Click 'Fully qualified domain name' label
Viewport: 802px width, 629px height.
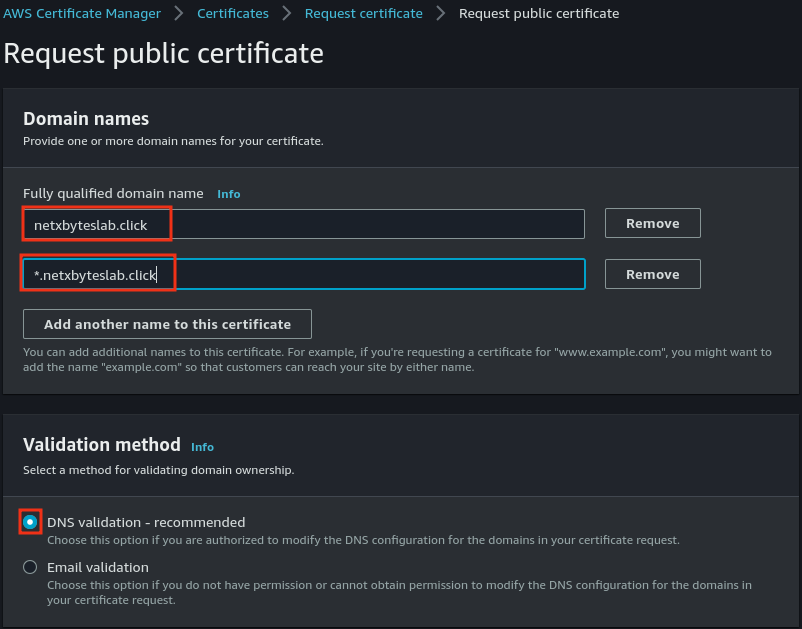tap(113, 193)
